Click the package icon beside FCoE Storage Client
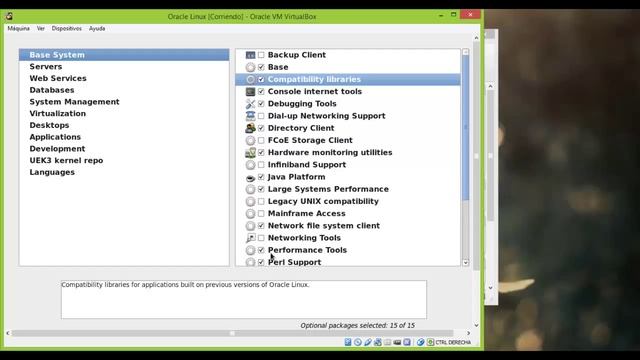 250,140
